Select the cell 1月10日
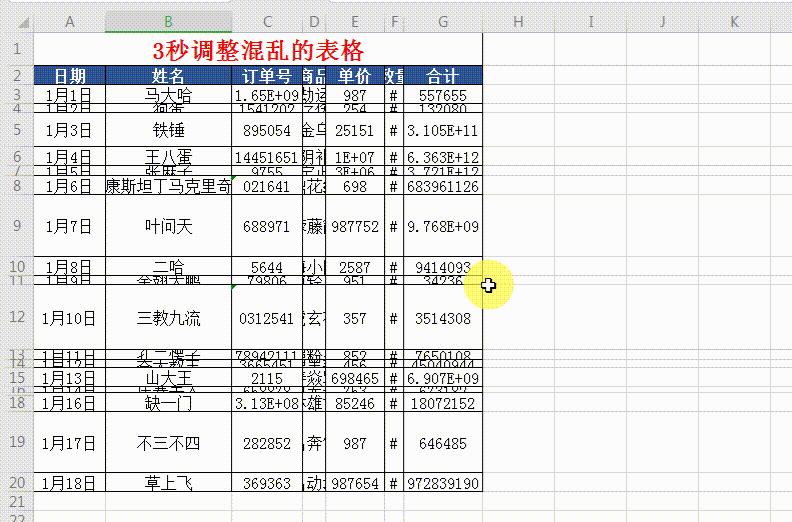 70,318
